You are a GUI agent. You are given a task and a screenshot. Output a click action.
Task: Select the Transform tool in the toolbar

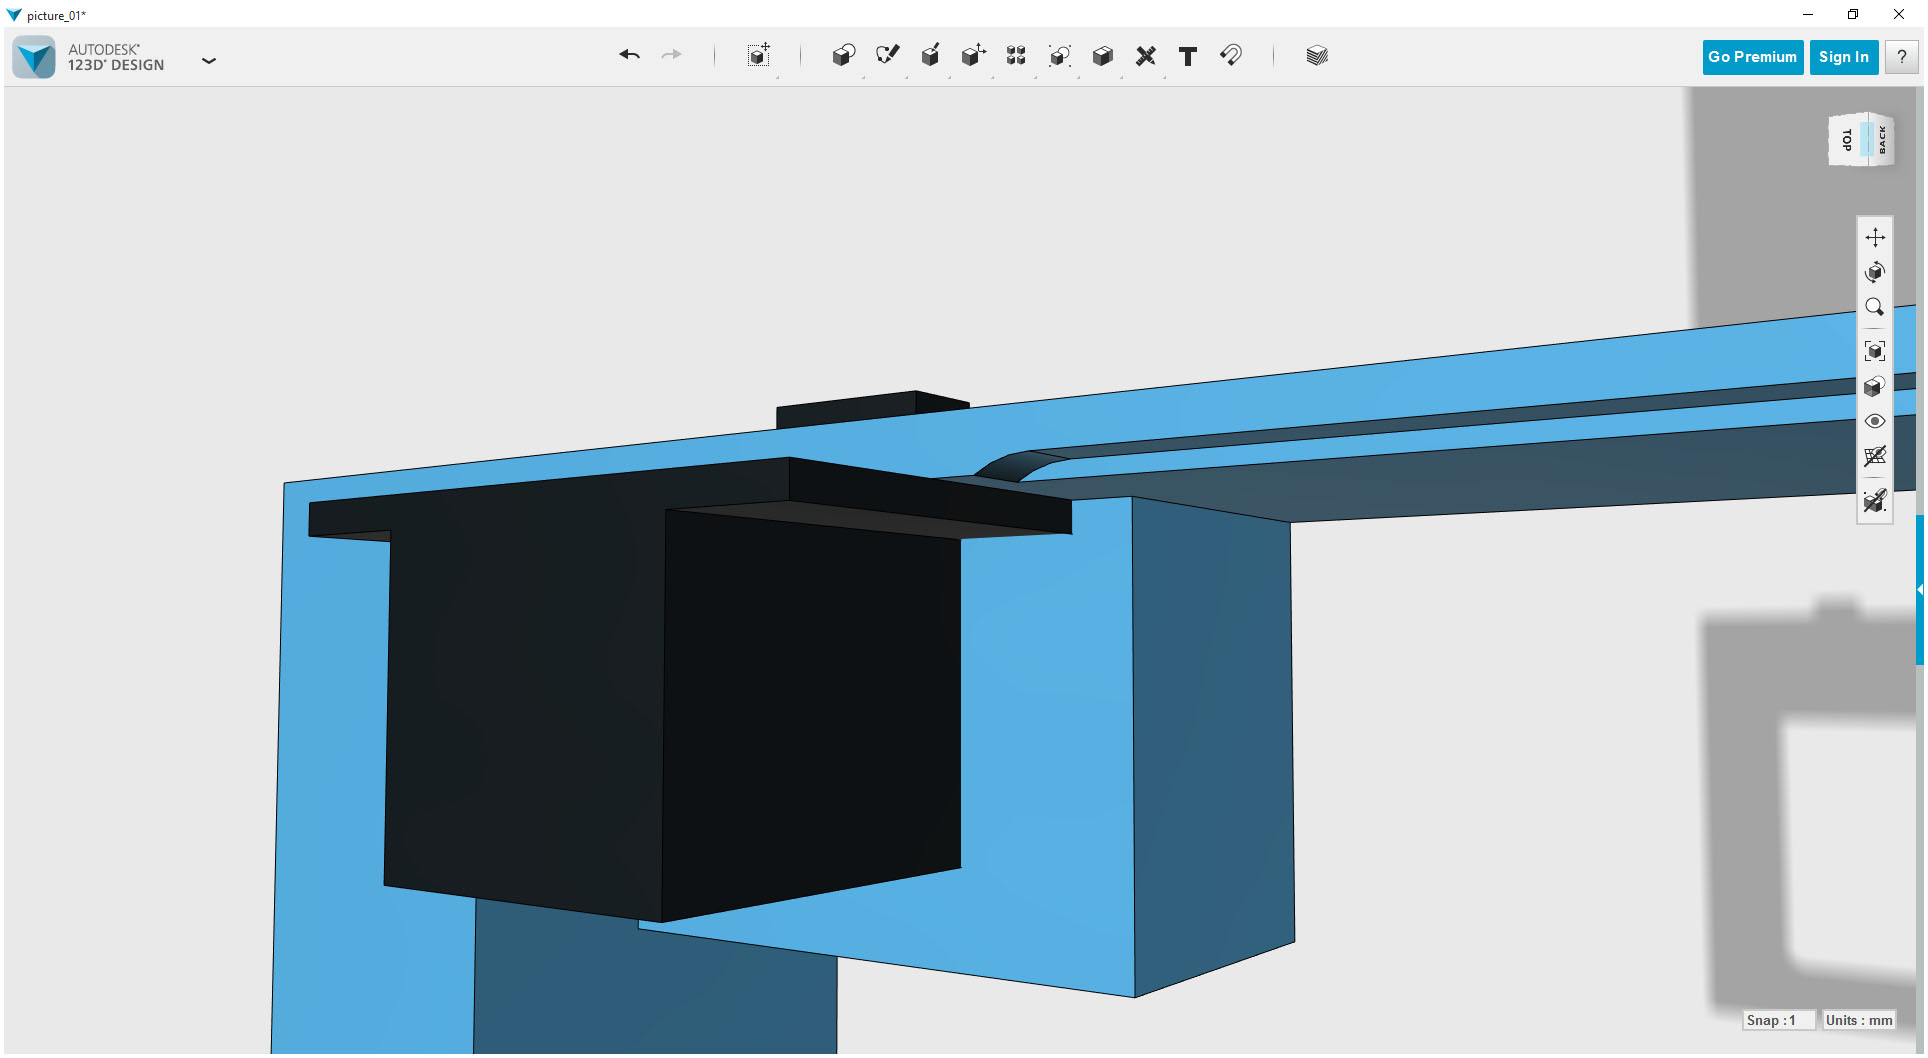[x=758, y=56]
